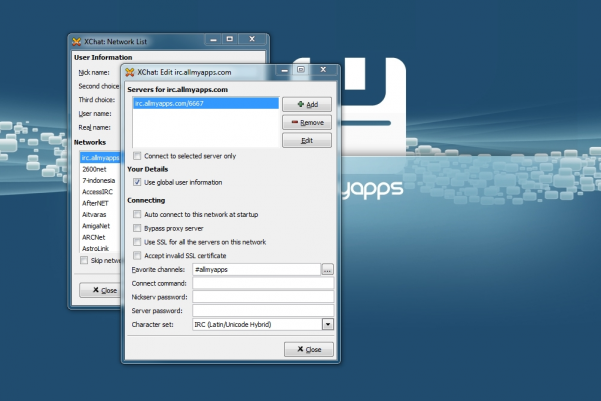
Task: Select 2600net in the Networks list
Action: [x=95, y=170]
